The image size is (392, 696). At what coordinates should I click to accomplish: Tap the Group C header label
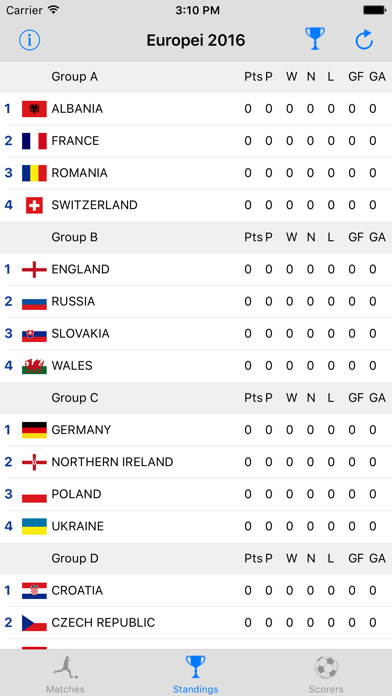pyautogui.click(x=75, y=398)
